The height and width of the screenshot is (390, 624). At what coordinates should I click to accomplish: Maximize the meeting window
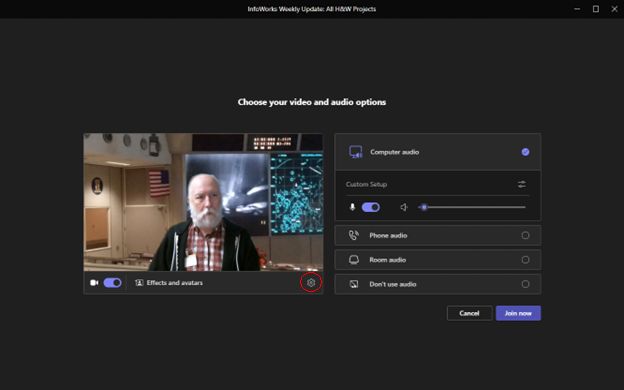click(596, 9)
